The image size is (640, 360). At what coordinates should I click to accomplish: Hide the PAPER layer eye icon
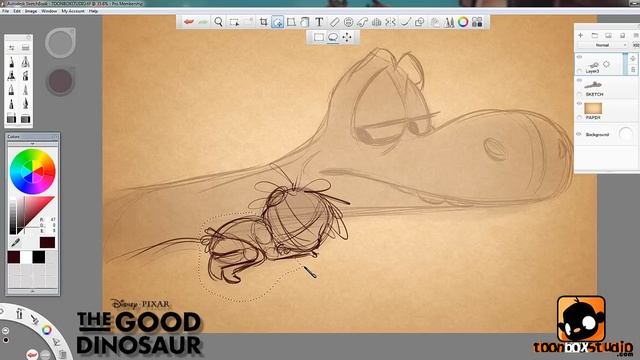(x=580, y=104)
